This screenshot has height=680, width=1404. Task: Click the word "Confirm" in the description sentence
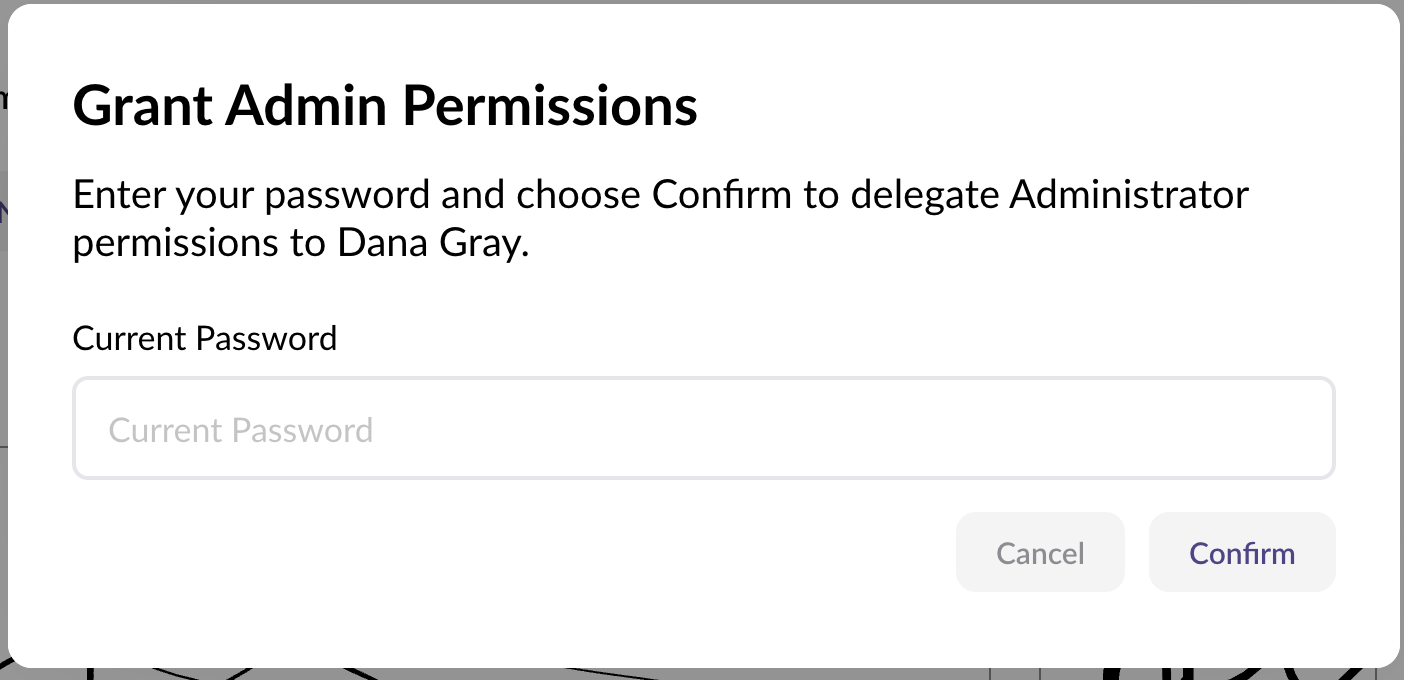click(722, 194)
